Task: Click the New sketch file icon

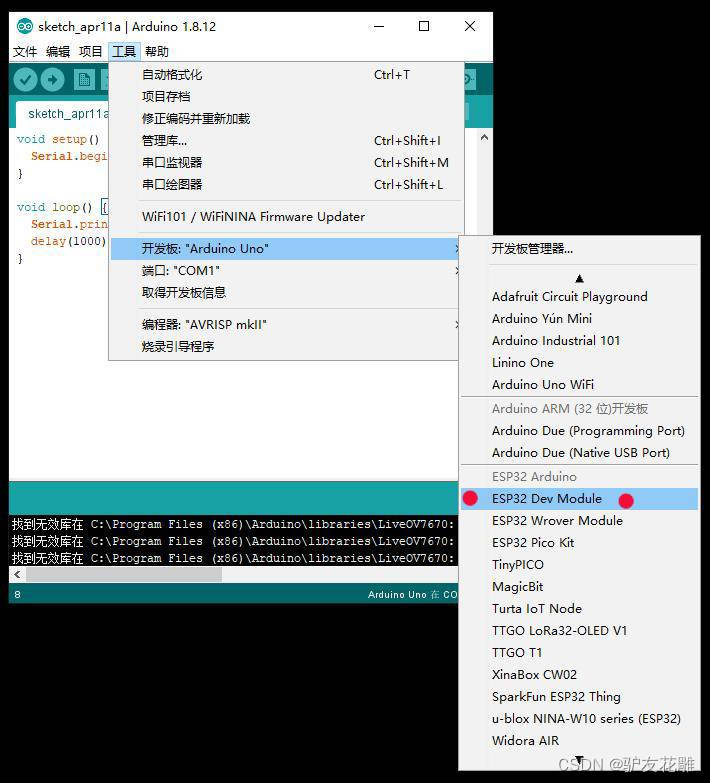Action: (x=84, y=79)
